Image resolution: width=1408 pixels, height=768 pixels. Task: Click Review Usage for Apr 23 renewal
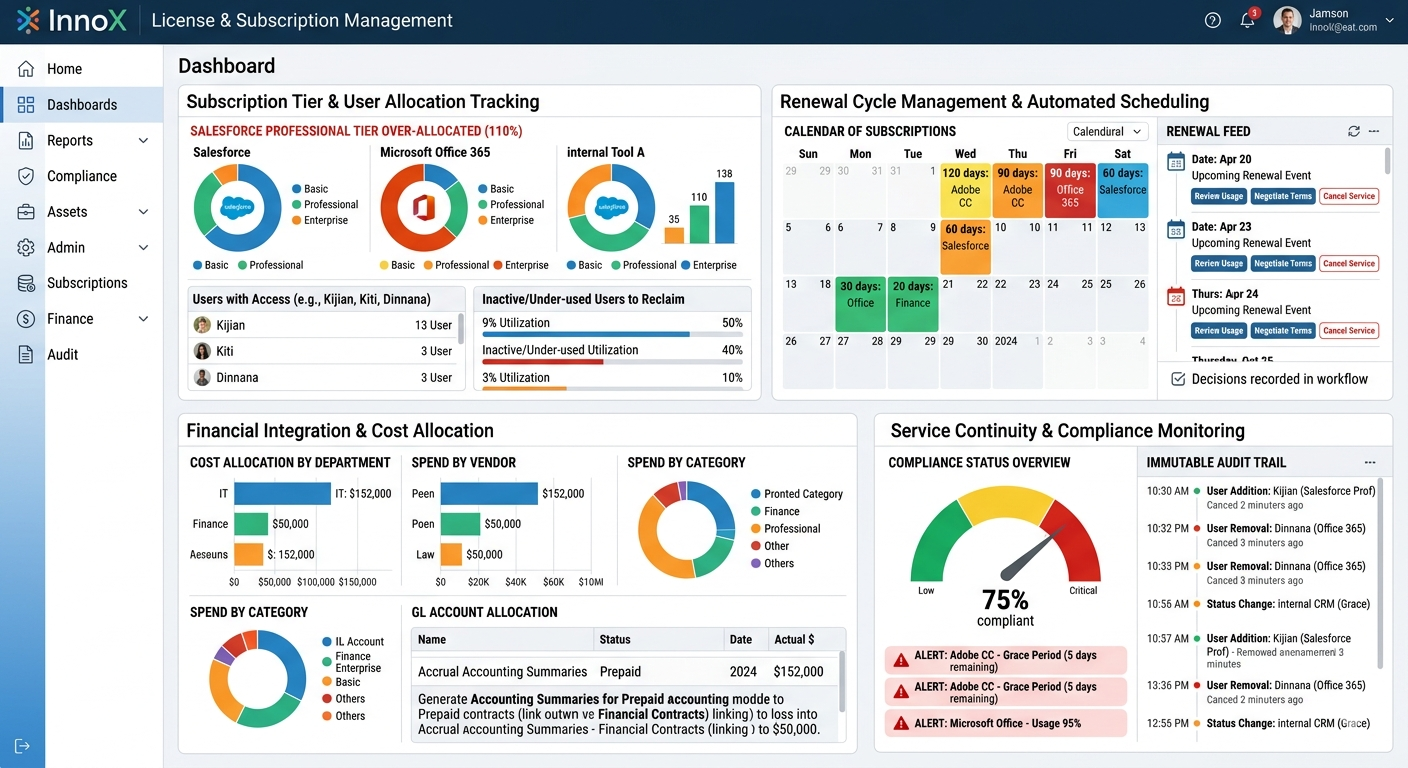coord(1218,263)
